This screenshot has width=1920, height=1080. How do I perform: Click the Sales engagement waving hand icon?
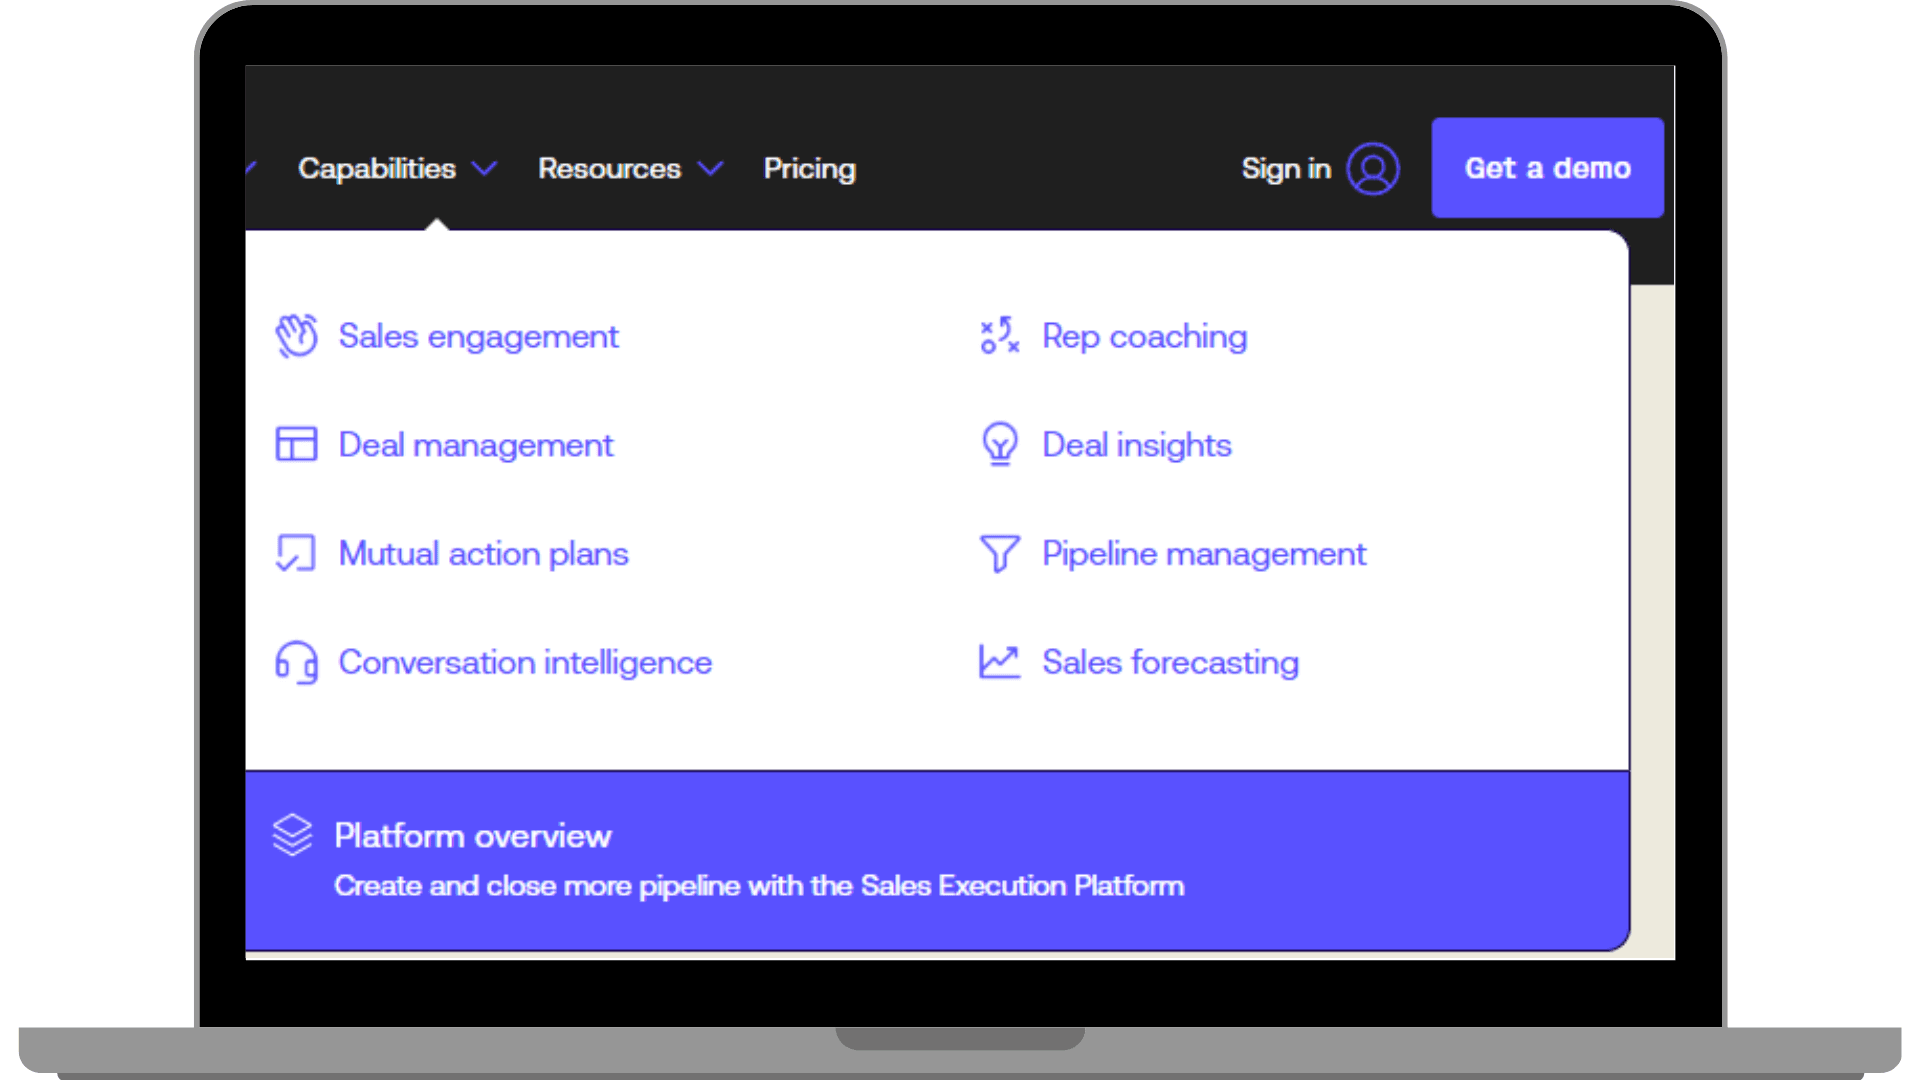(x=296, y=336)
